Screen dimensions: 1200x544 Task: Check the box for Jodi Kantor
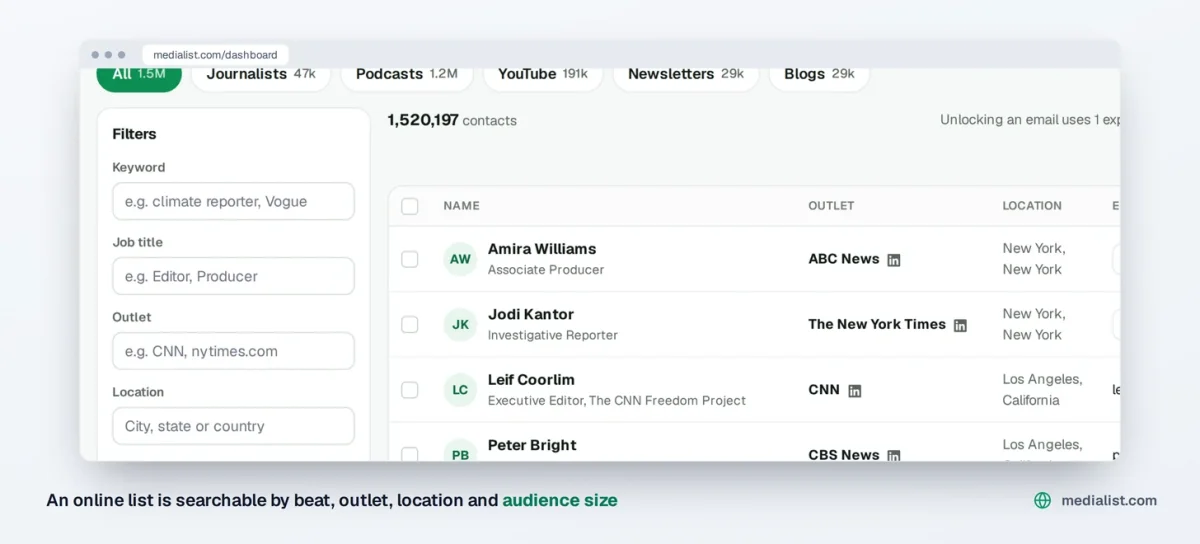(410, 324)
